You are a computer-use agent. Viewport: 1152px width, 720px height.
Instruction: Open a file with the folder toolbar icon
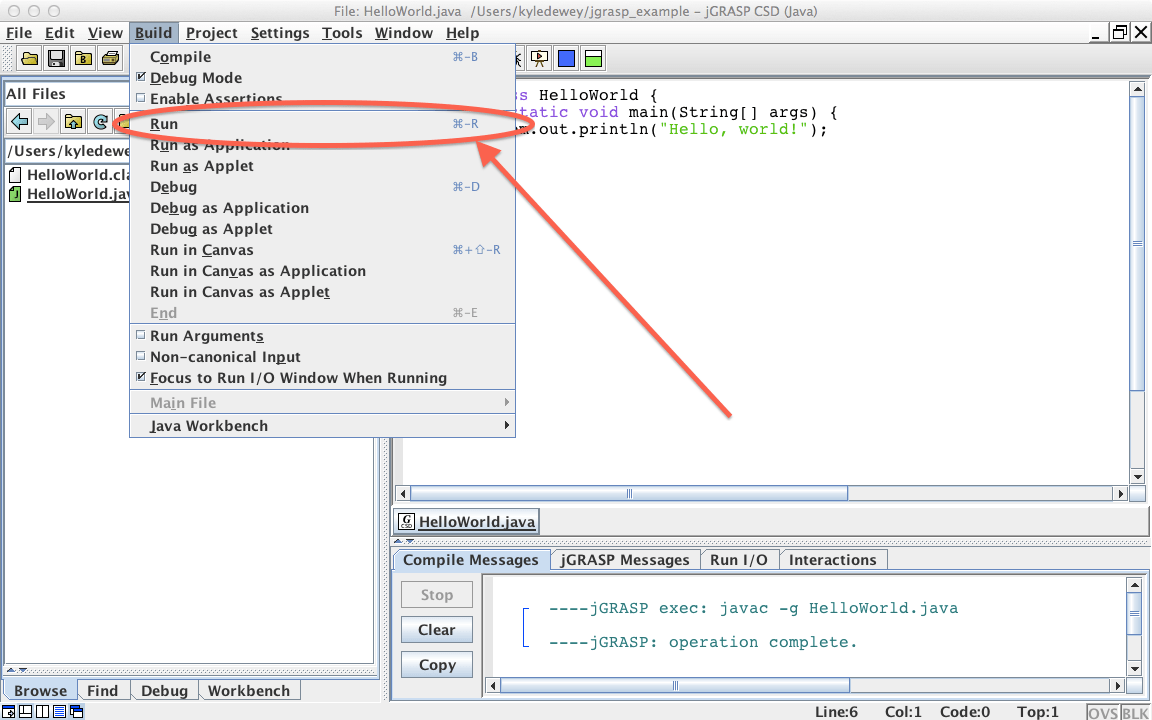point(29,57)
